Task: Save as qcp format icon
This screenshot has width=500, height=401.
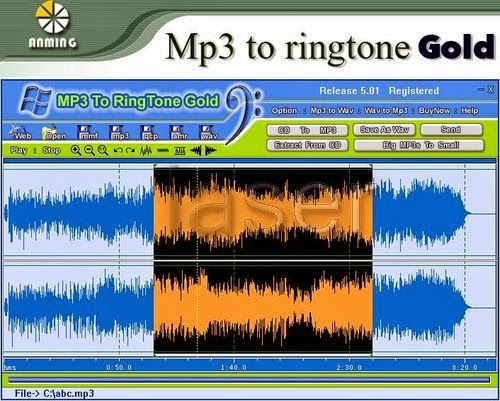Action: click(149, 132)
